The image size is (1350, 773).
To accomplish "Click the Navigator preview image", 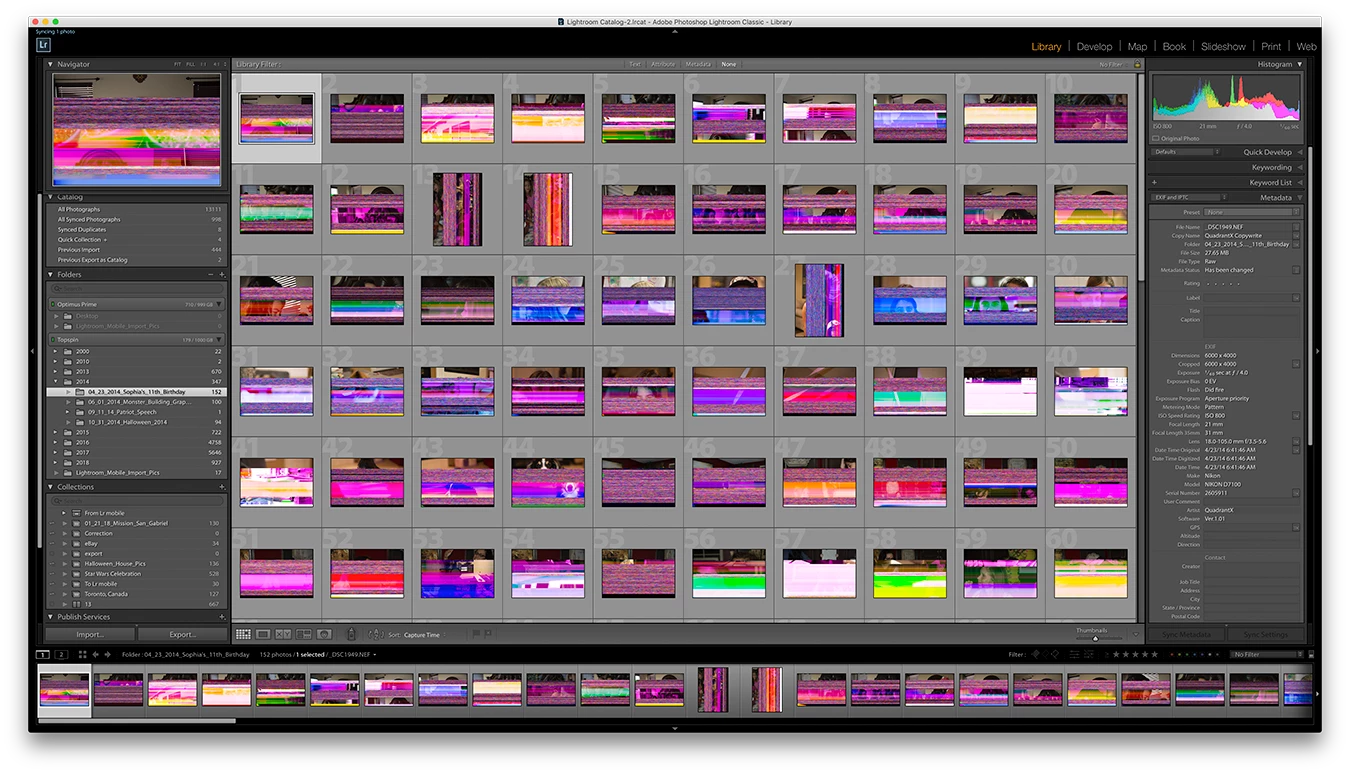I will pos(137,129).
